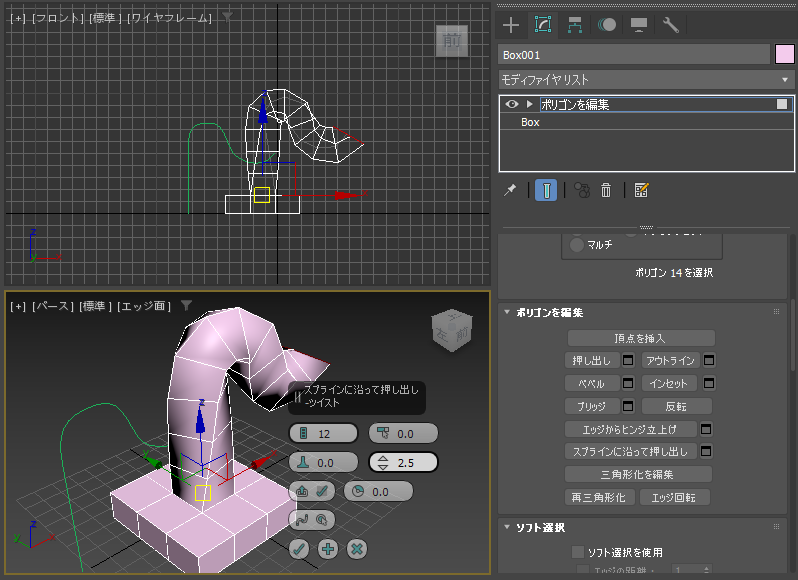
Task: Click caddy taper curve field with flared icon
Action: [323, 462]
